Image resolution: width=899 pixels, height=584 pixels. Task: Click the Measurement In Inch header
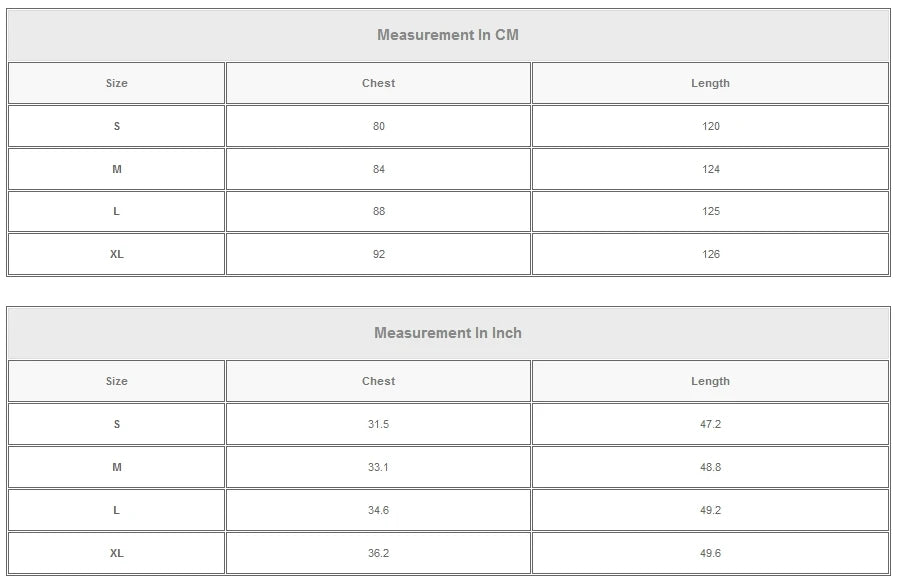coord(448,333)
